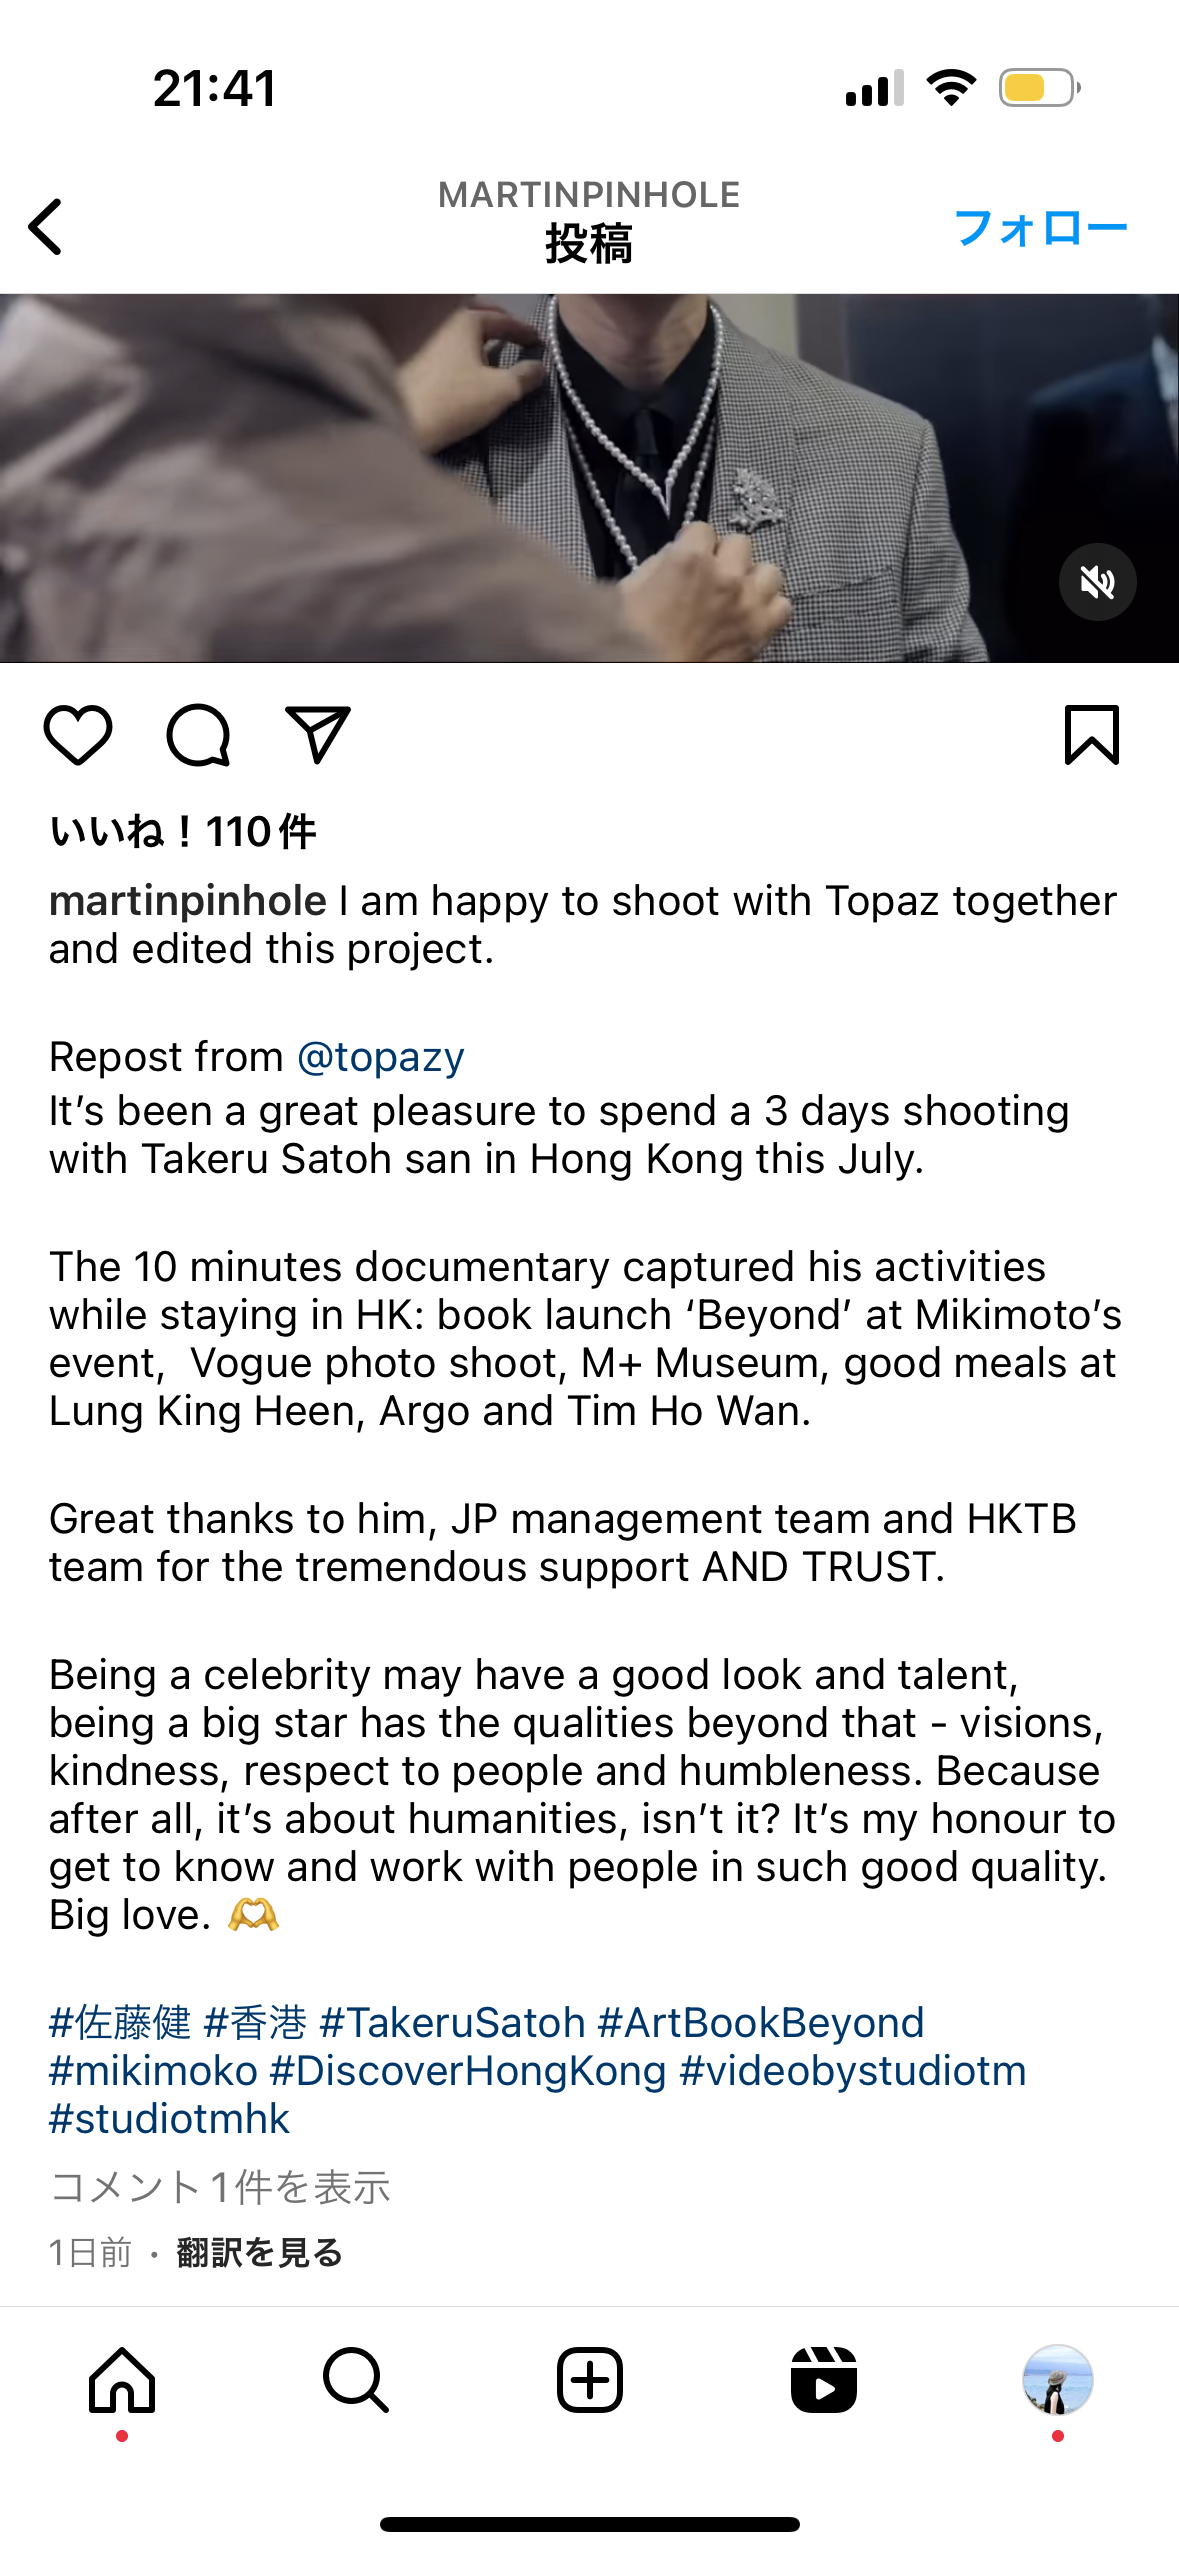
Task: Tap the フォロー follow button
Action: [x=1040, y=228]
